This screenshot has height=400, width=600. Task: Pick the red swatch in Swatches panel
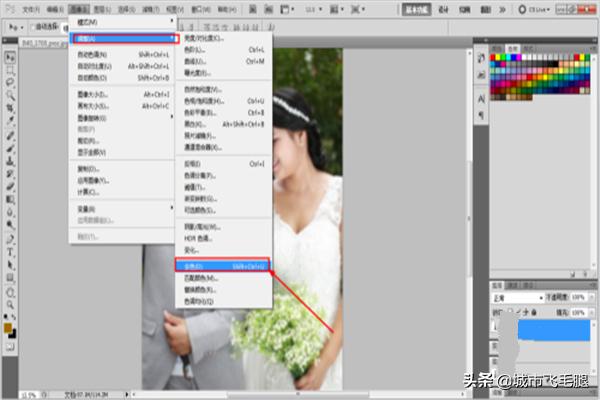(x=493, y=58)
